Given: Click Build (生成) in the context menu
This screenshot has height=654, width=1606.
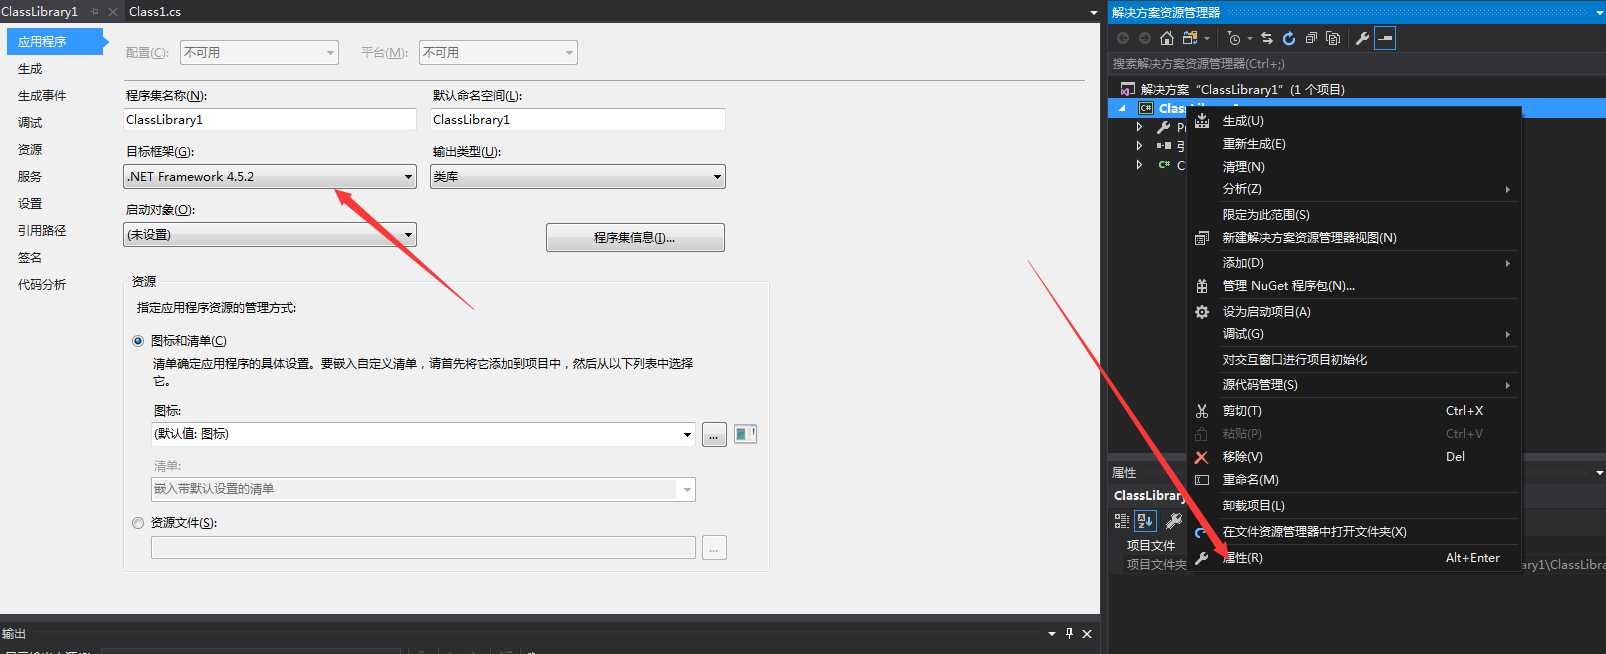Looking at the screenshot, I should [1353, 121].
